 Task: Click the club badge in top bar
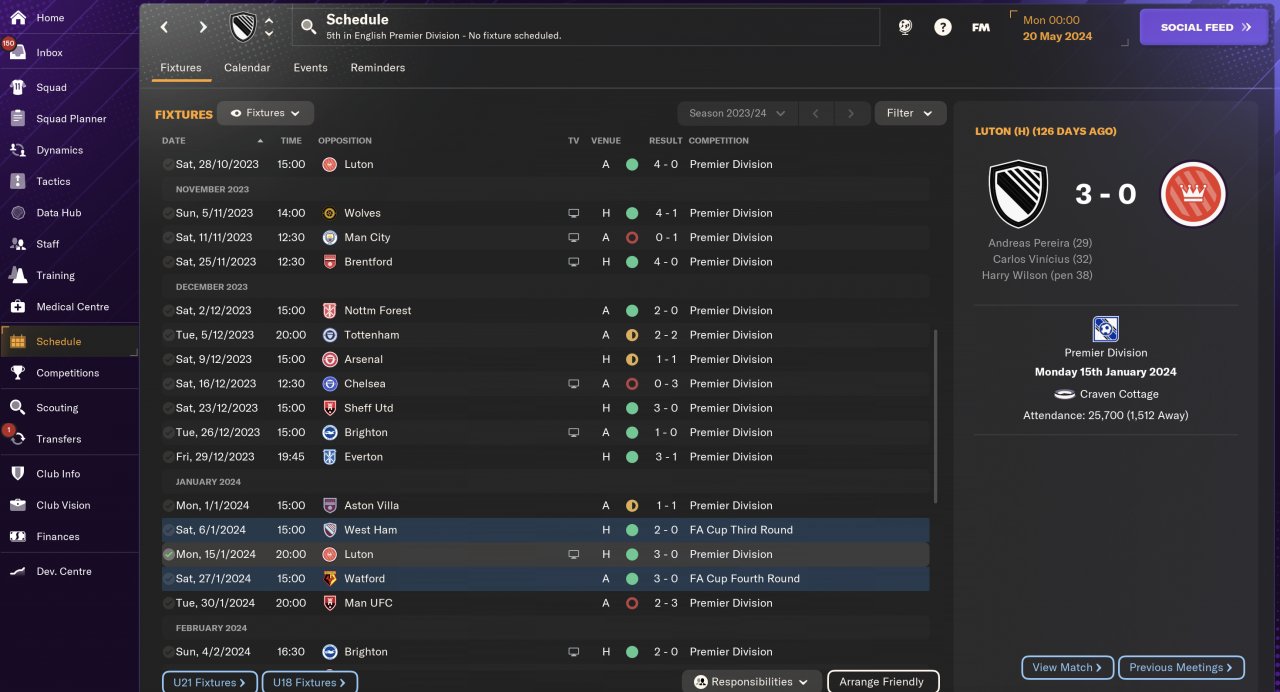coord(243,27)
